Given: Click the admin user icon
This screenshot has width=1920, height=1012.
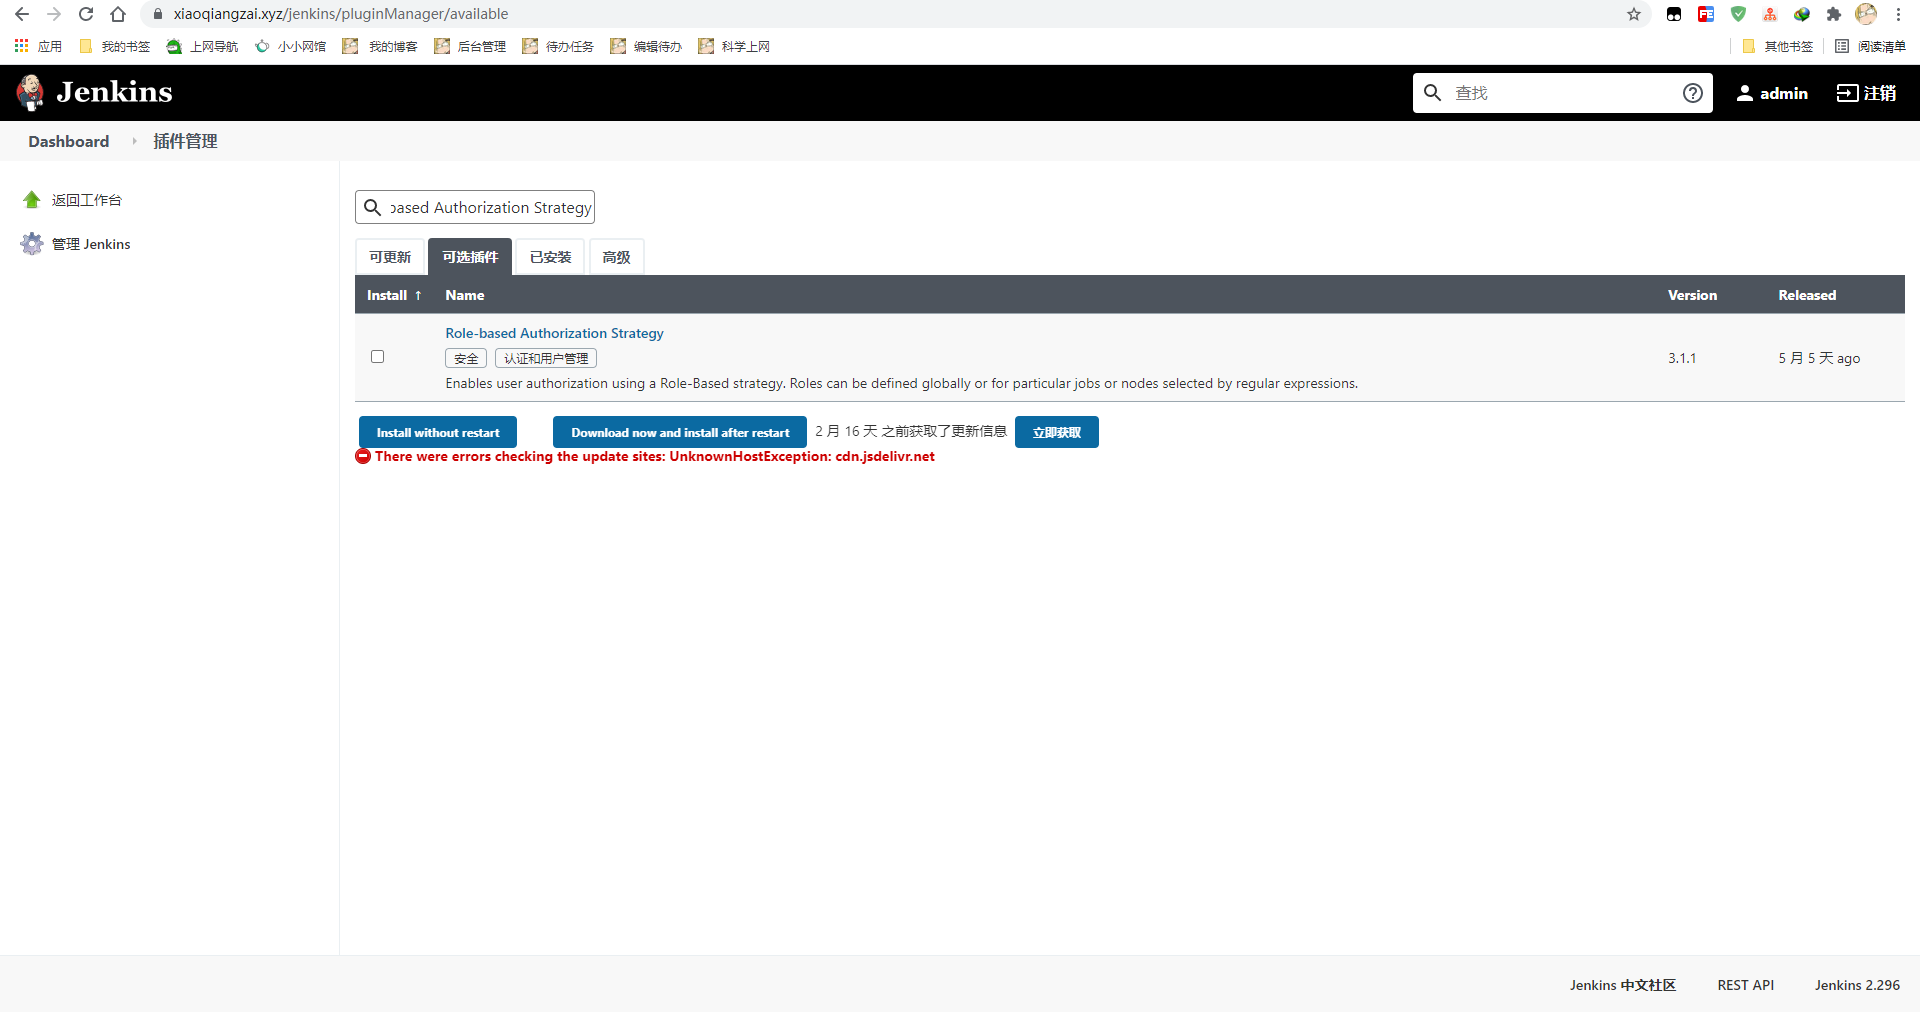Looking at the screenshot, I should coord(1745,93).
